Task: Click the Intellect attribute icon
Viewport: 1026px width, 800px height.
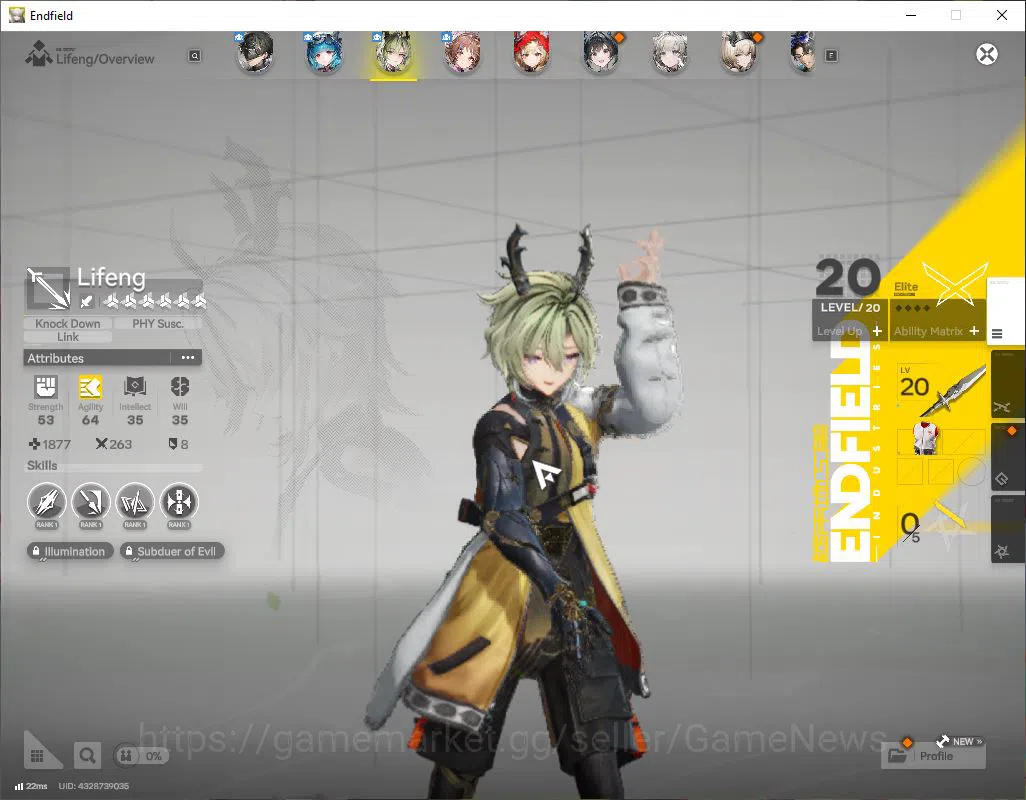Action: tap(135, 387)
